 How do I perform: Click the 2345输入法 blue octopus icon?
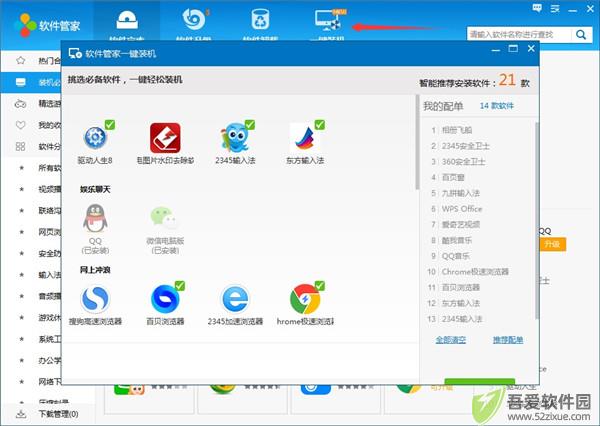pyautogui.click(x=235, y=138)
